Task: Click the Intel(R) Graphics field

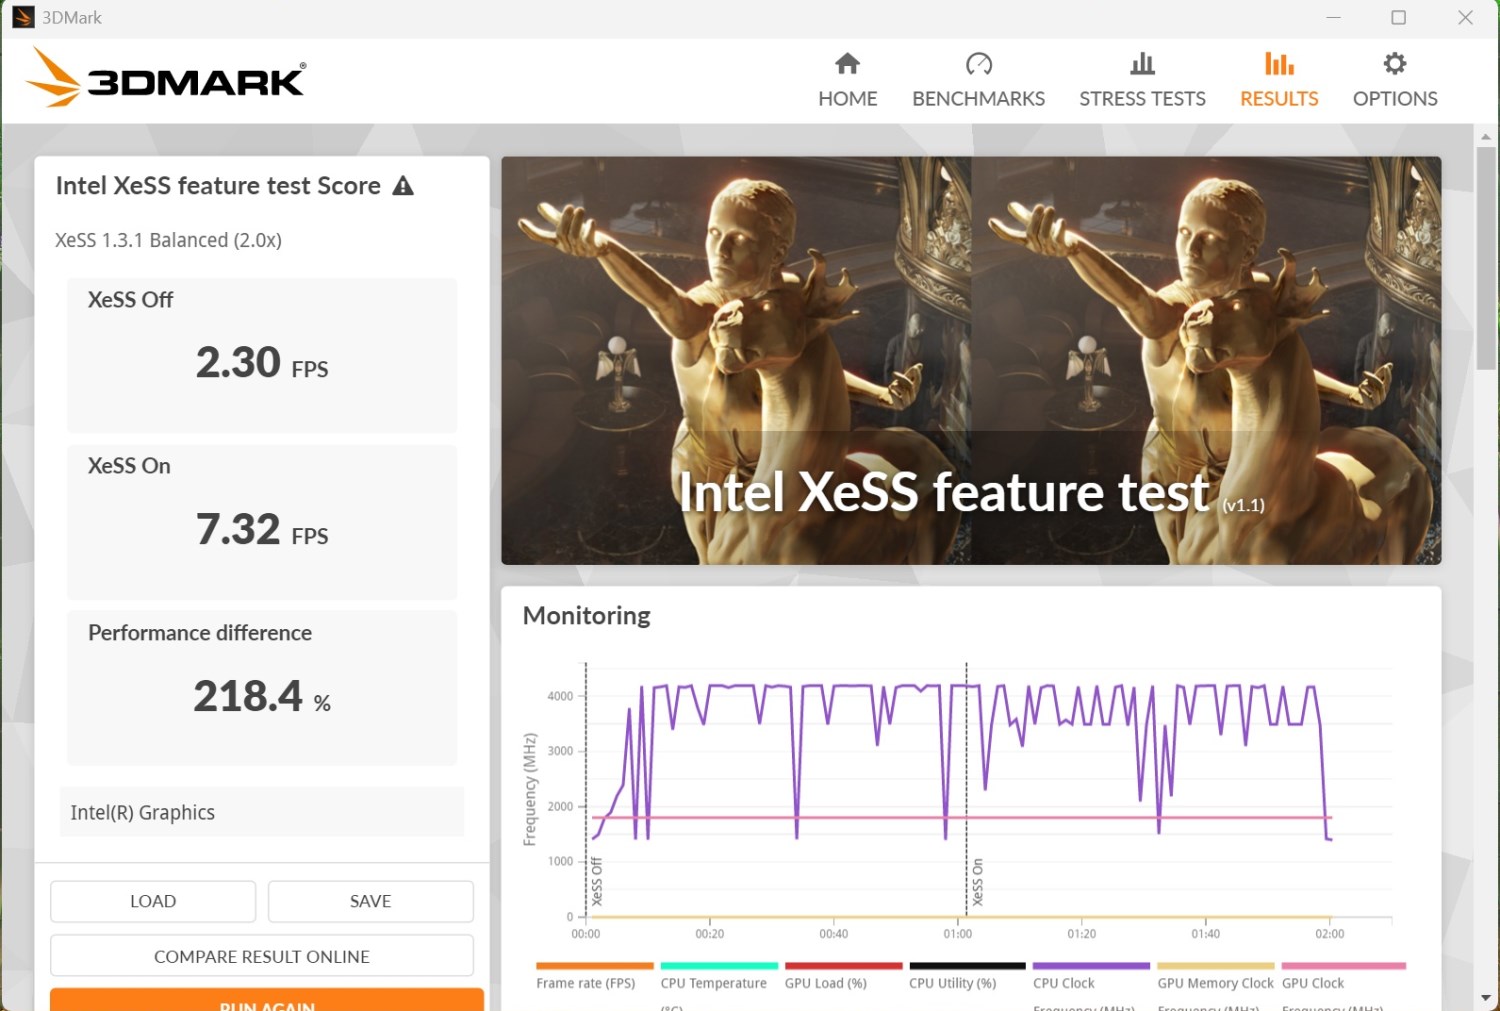Action: pyautogui.click(x=262, y=812)
